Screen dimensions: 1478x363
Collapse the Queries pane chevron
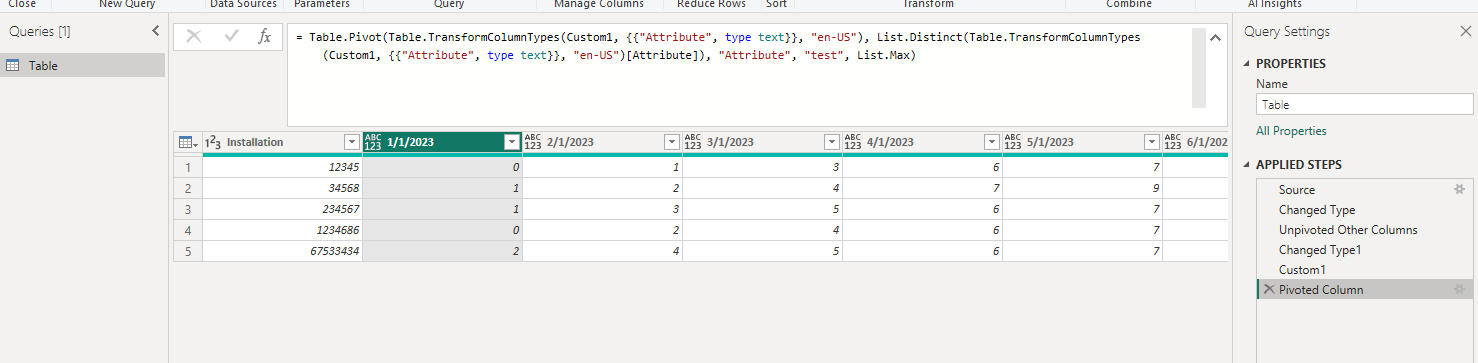(x=155, y=31)
